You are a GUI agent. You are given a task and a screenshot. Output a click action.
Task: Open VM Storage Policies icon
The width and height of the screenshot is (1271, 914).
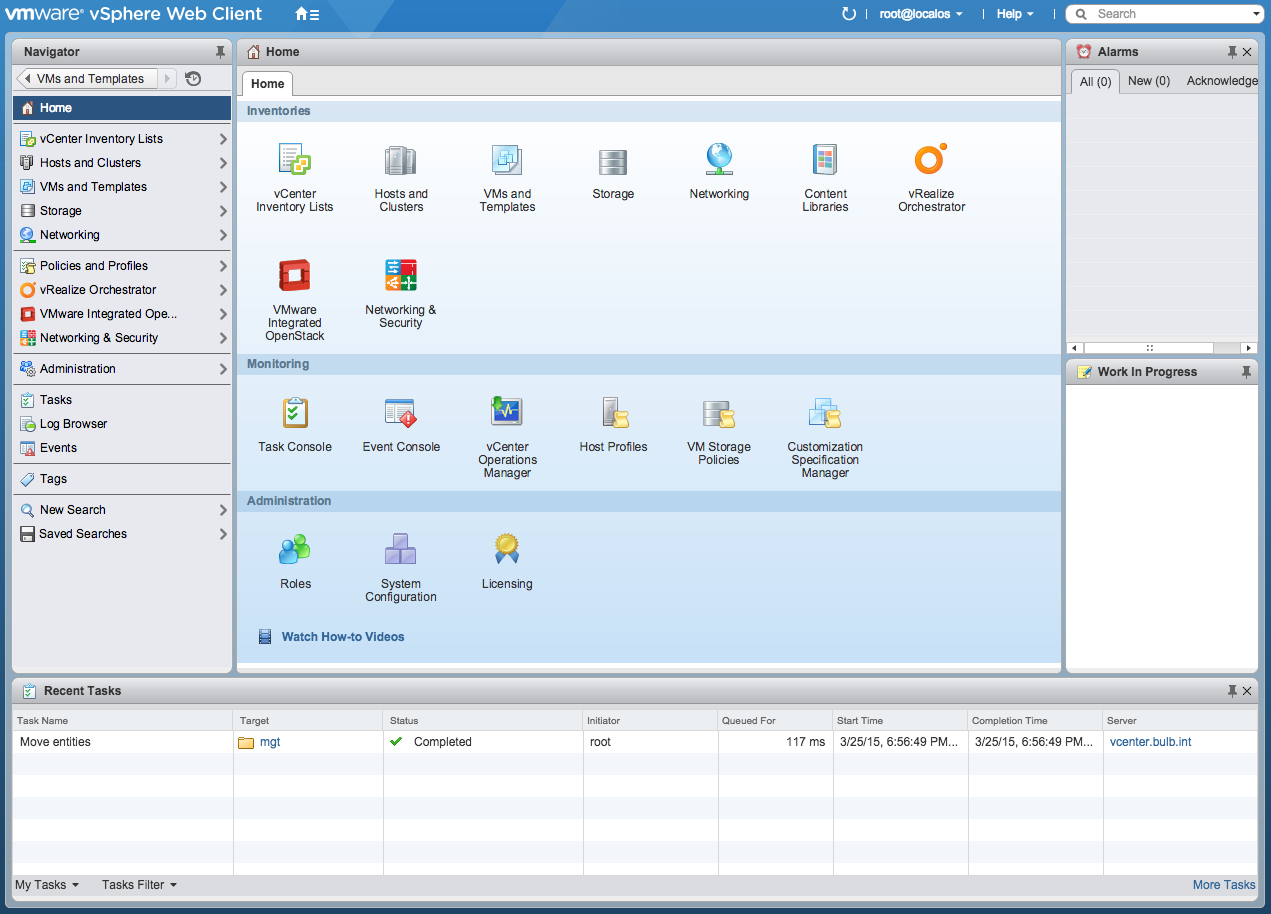[719, 412]
